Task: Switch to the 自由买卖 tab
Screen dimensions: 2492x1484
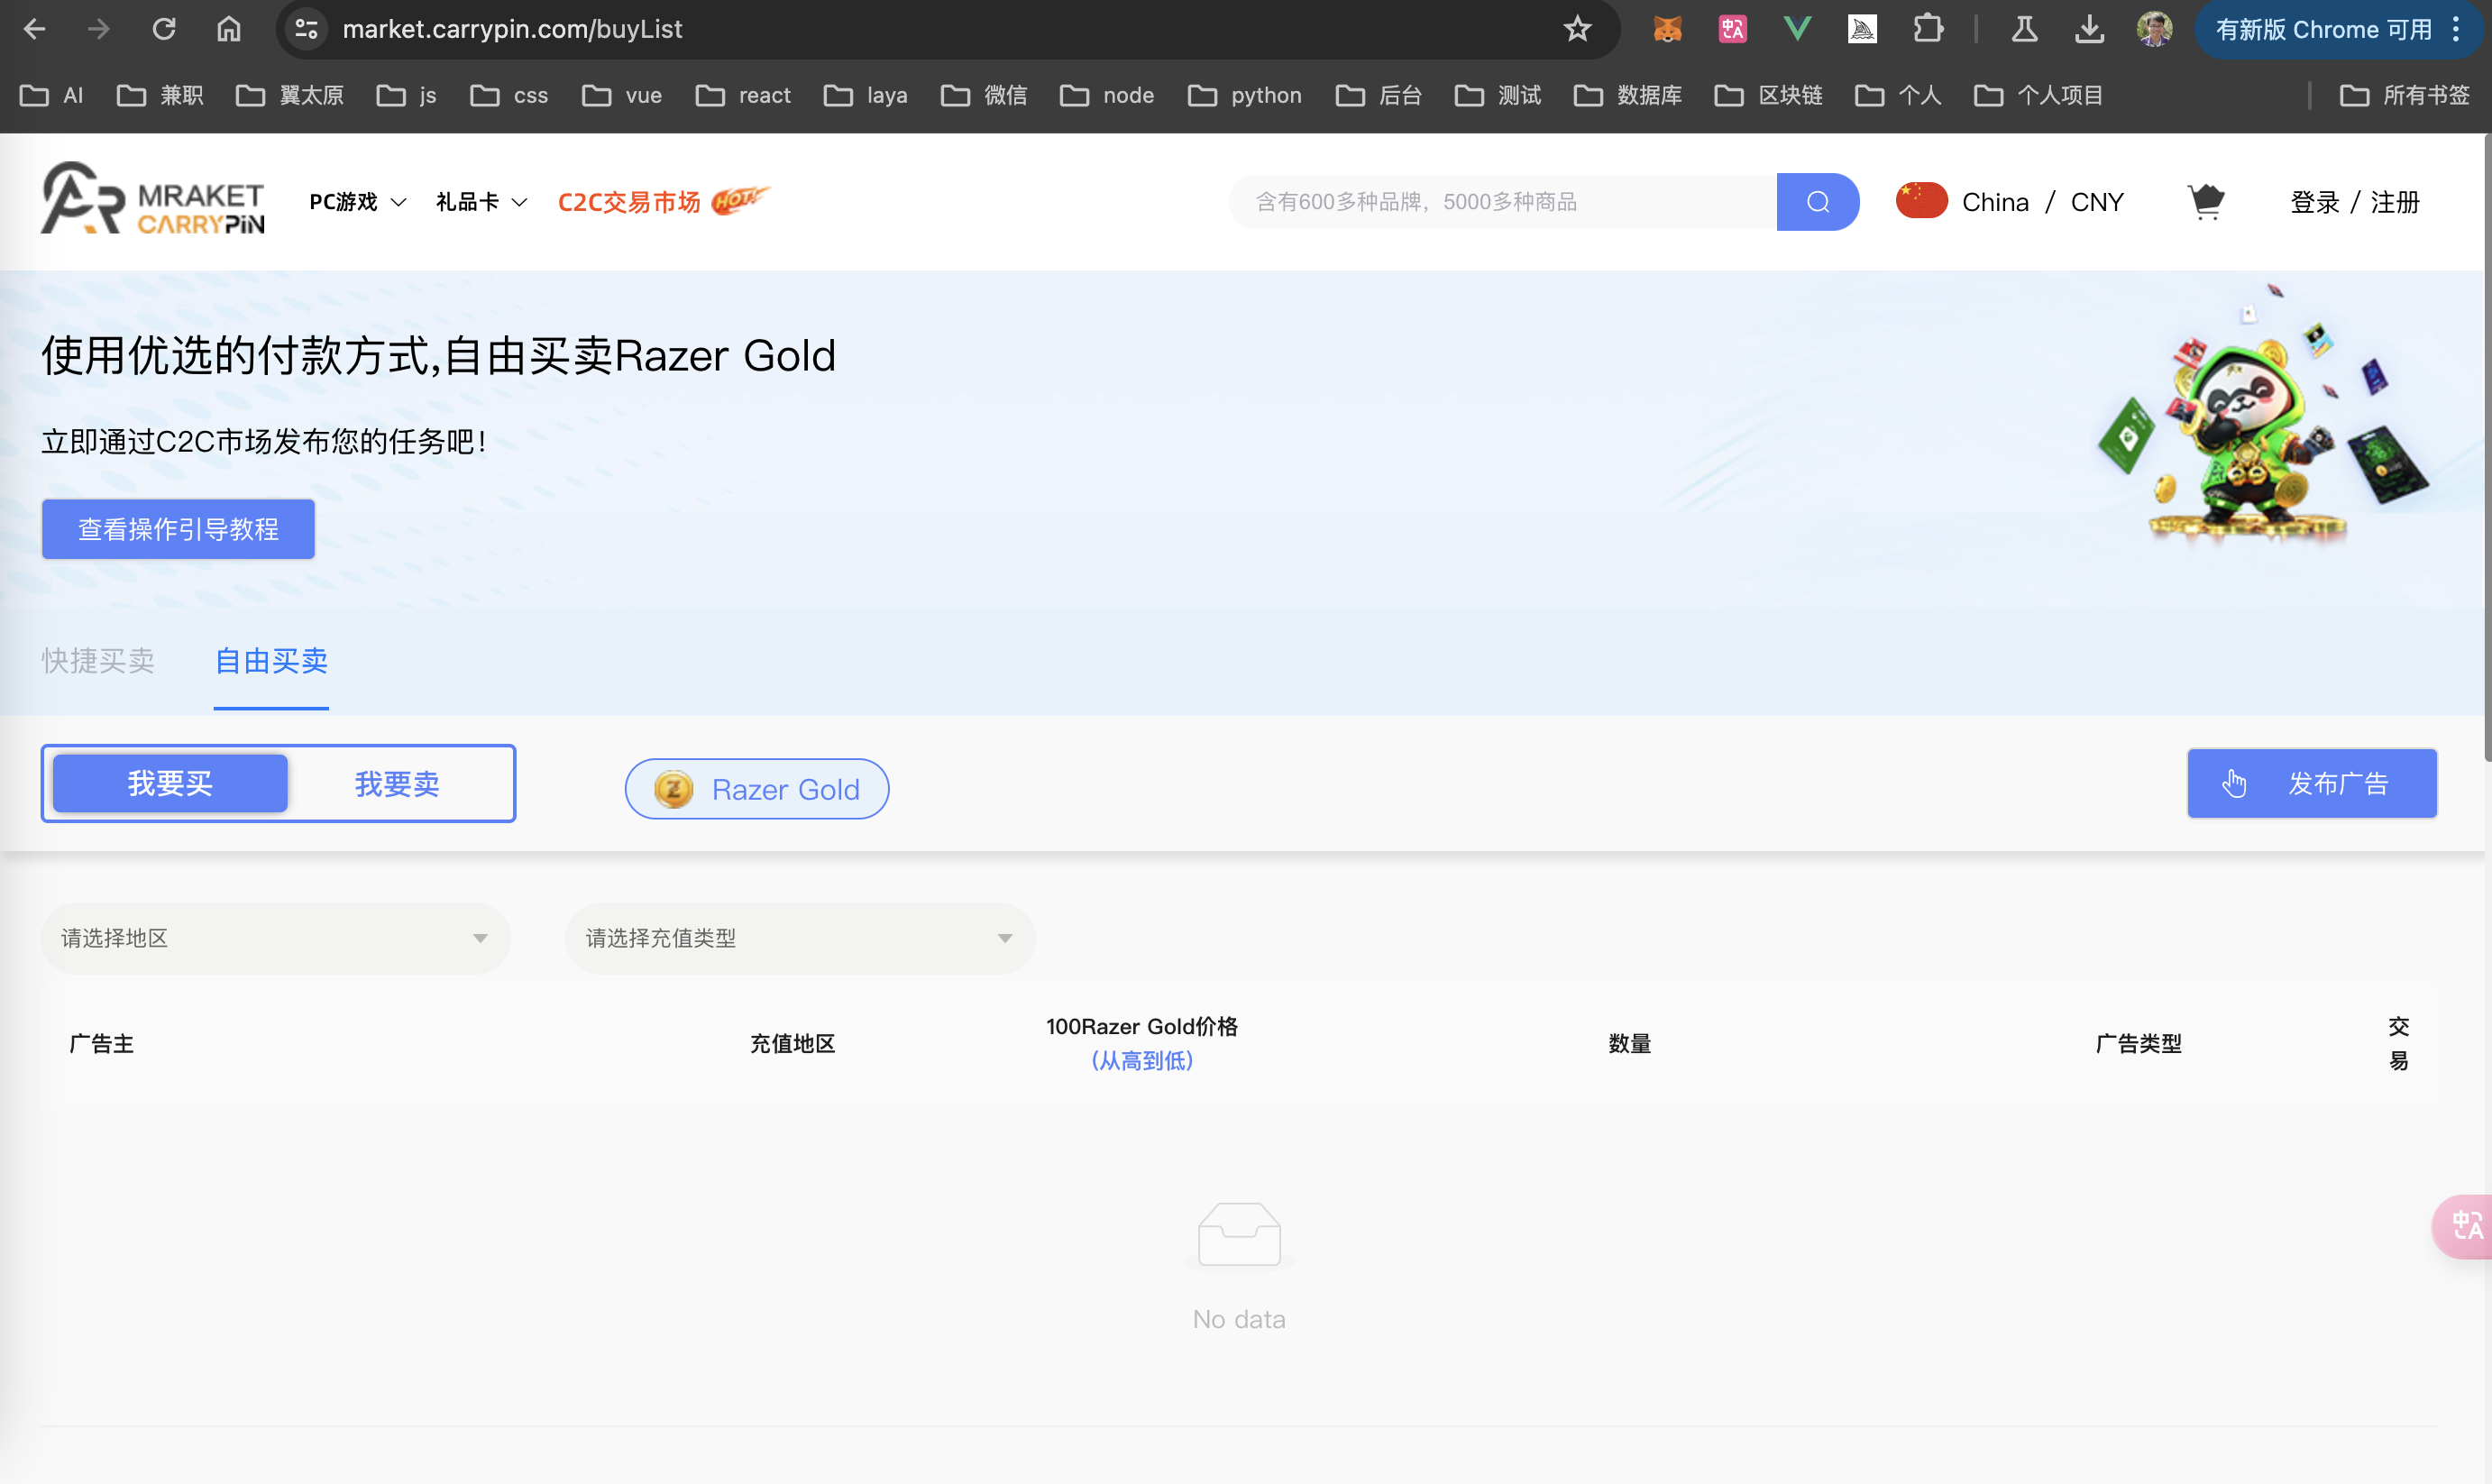Action: [271, 661]
